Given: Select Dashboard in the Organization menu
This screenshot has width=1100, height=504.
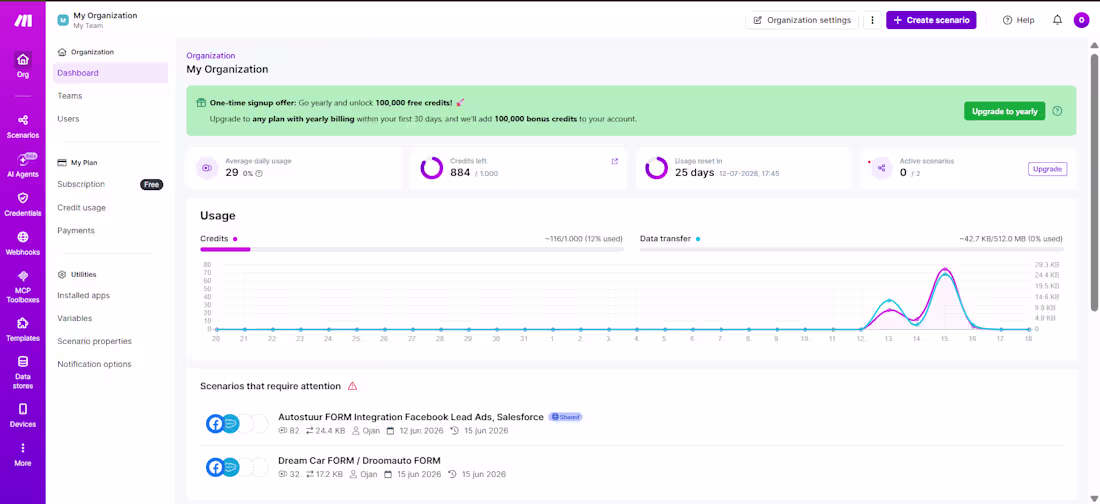Looking at the screenshot, I should pos(110,73).
